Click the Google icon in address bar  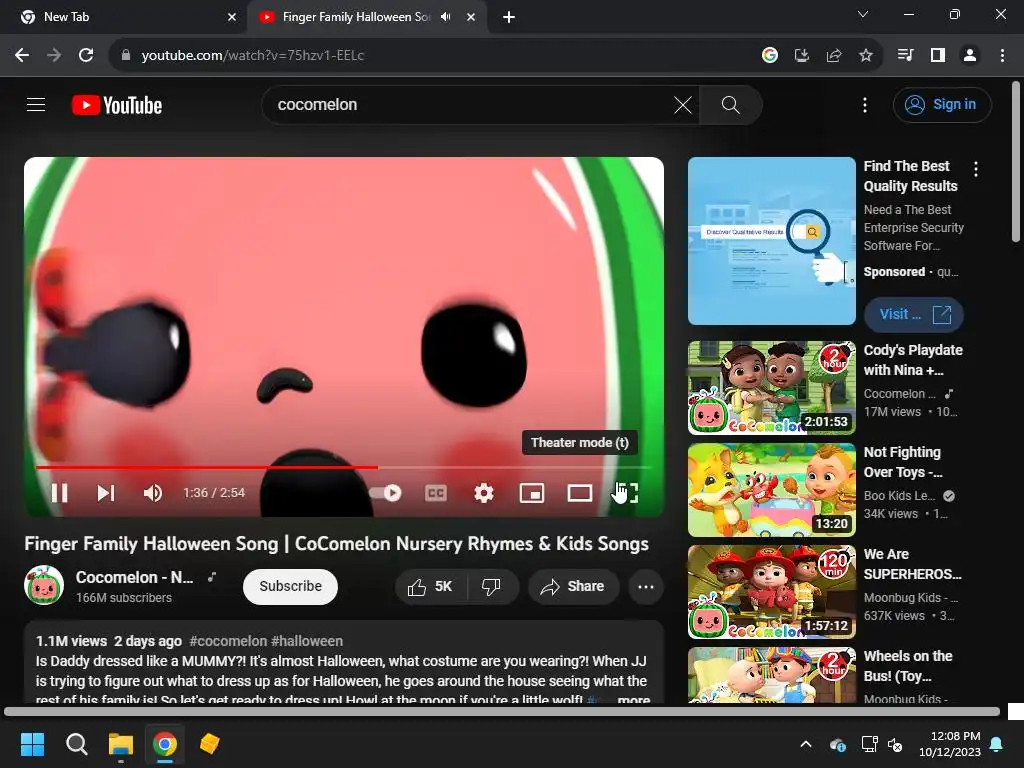[769, 56]
